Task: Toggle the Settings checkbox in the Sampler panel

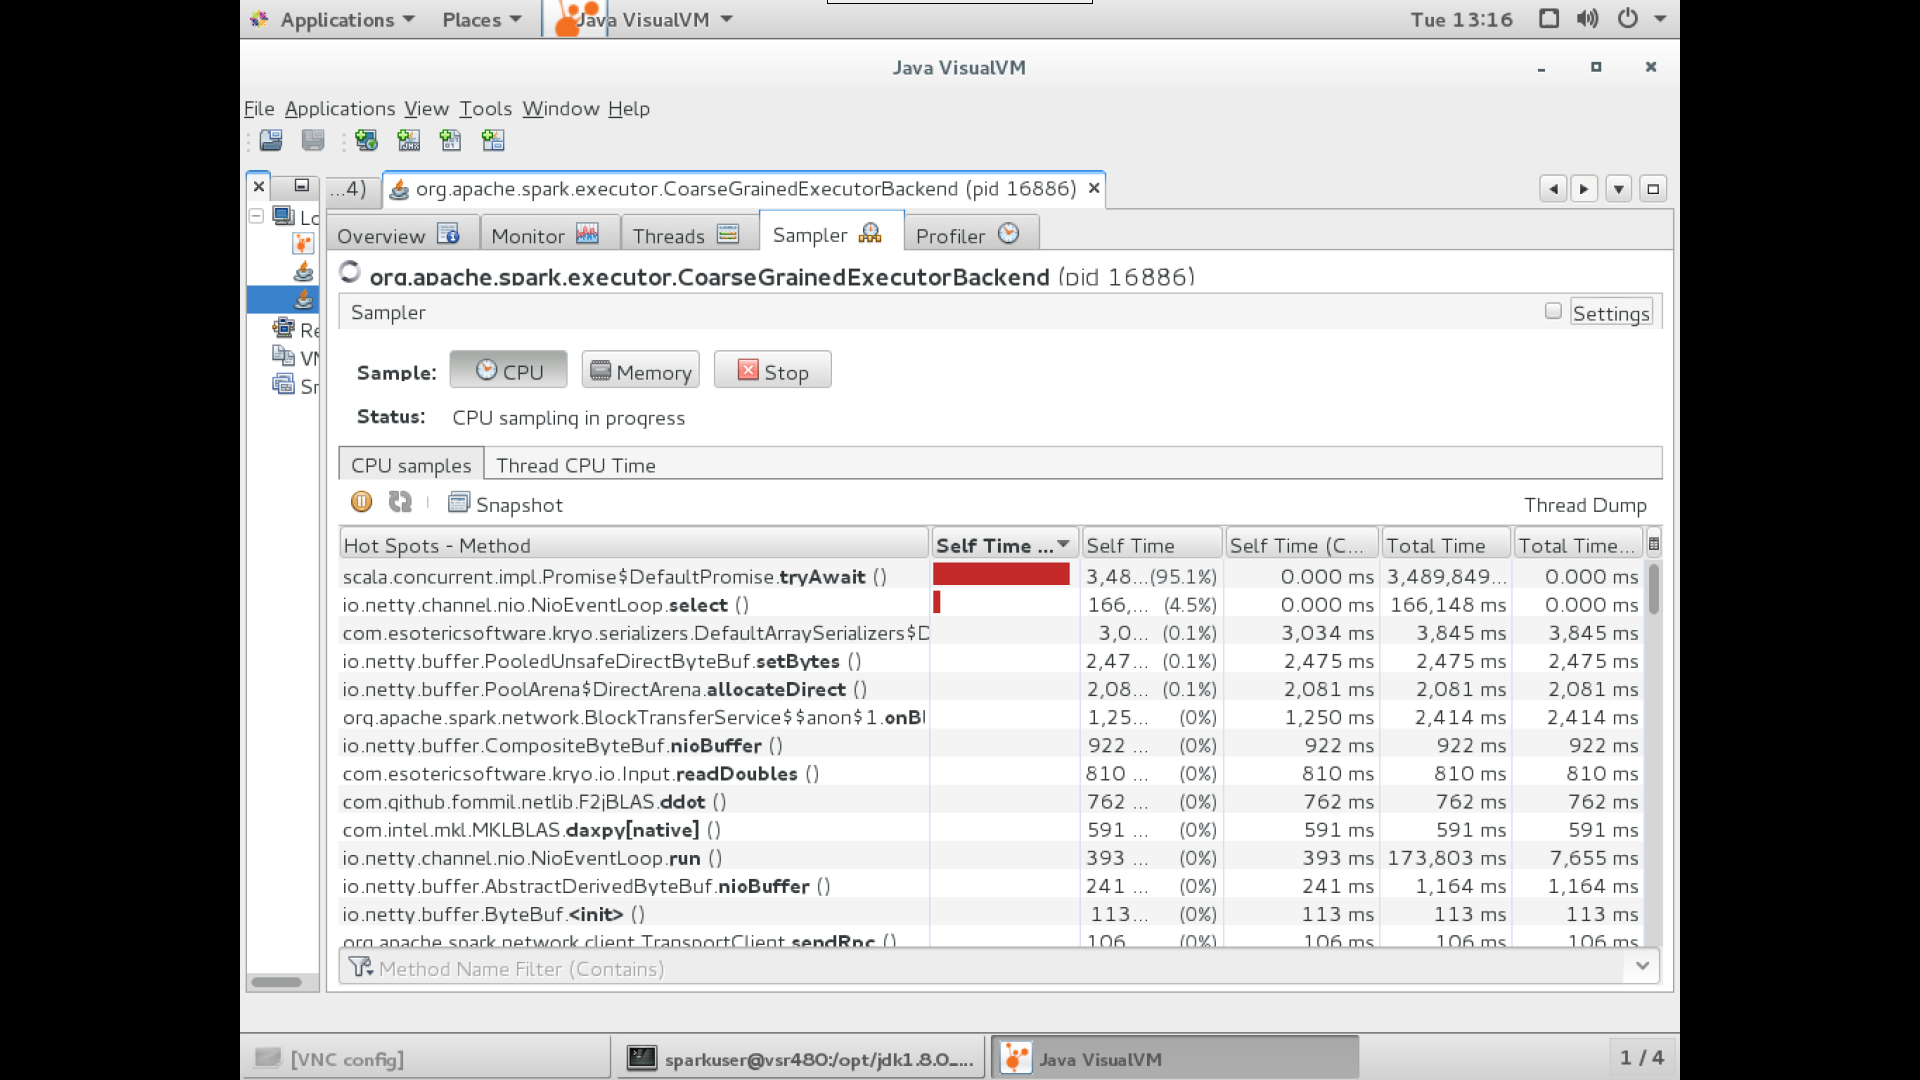Action: coord(1553,311)
